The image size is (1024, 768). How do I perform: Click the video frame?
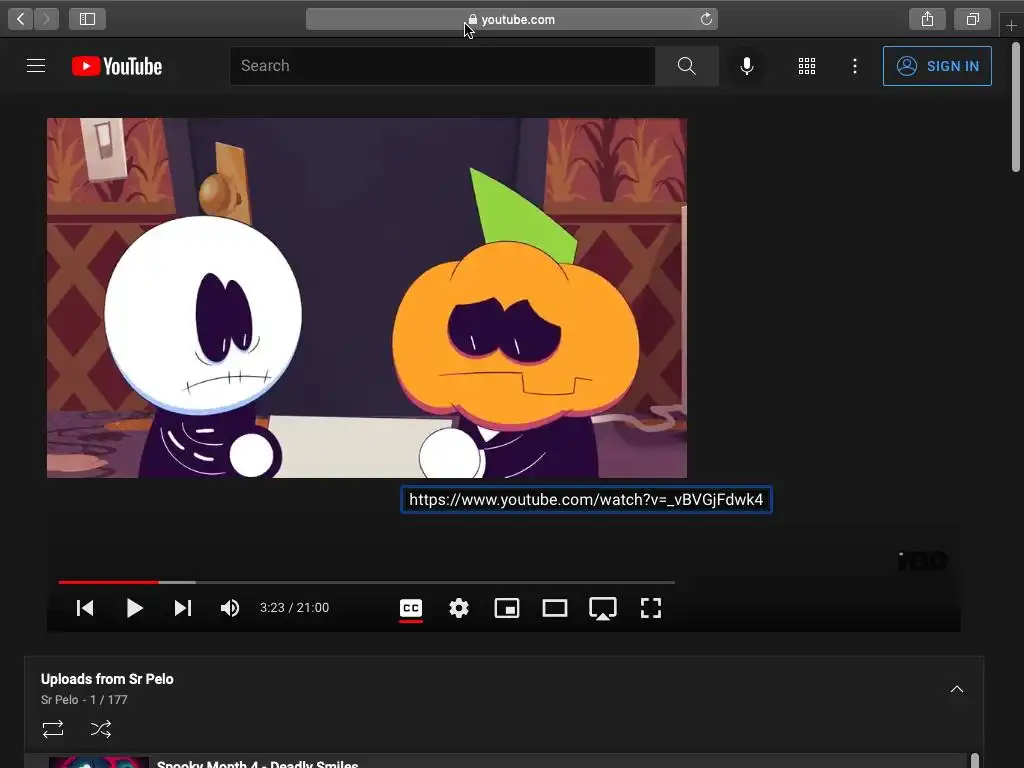coord(366,298)
